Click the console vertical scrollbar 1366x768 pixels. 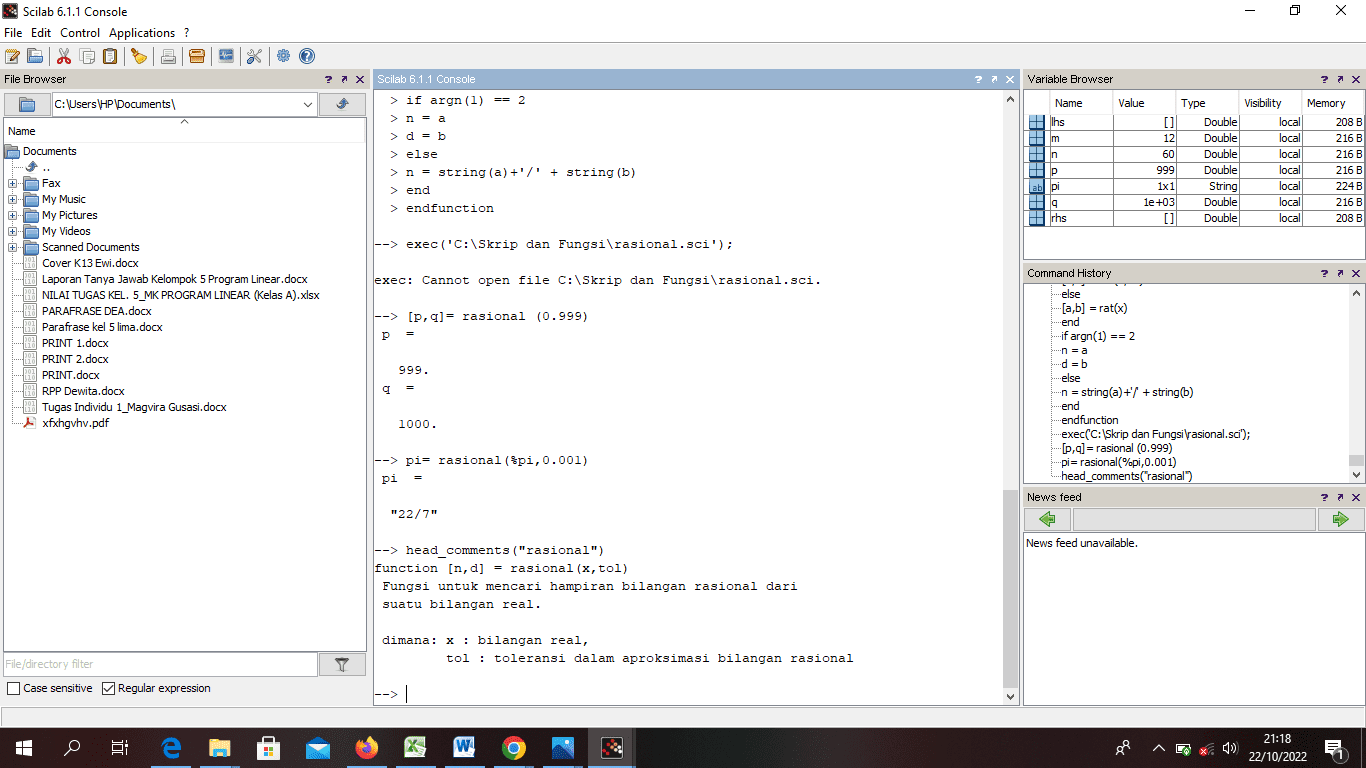pos(1010,588)
